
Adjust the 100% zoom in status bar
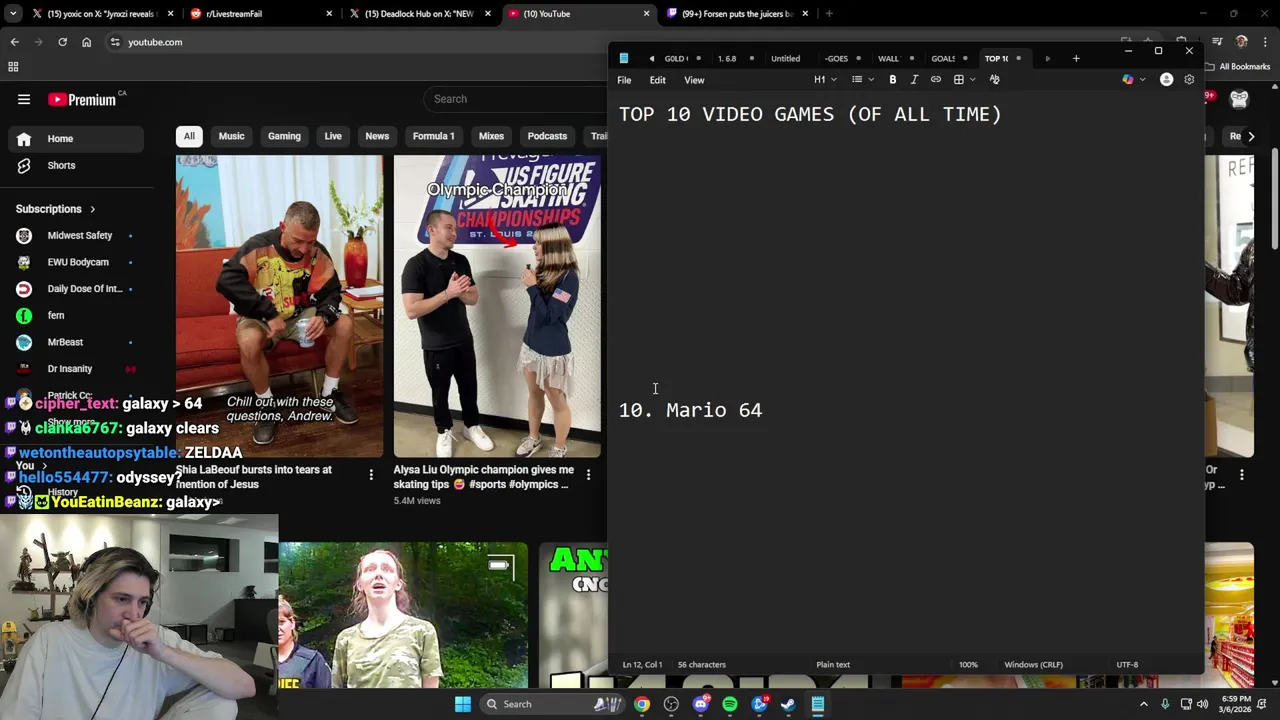pyautogui.click(x=968, y=665)
